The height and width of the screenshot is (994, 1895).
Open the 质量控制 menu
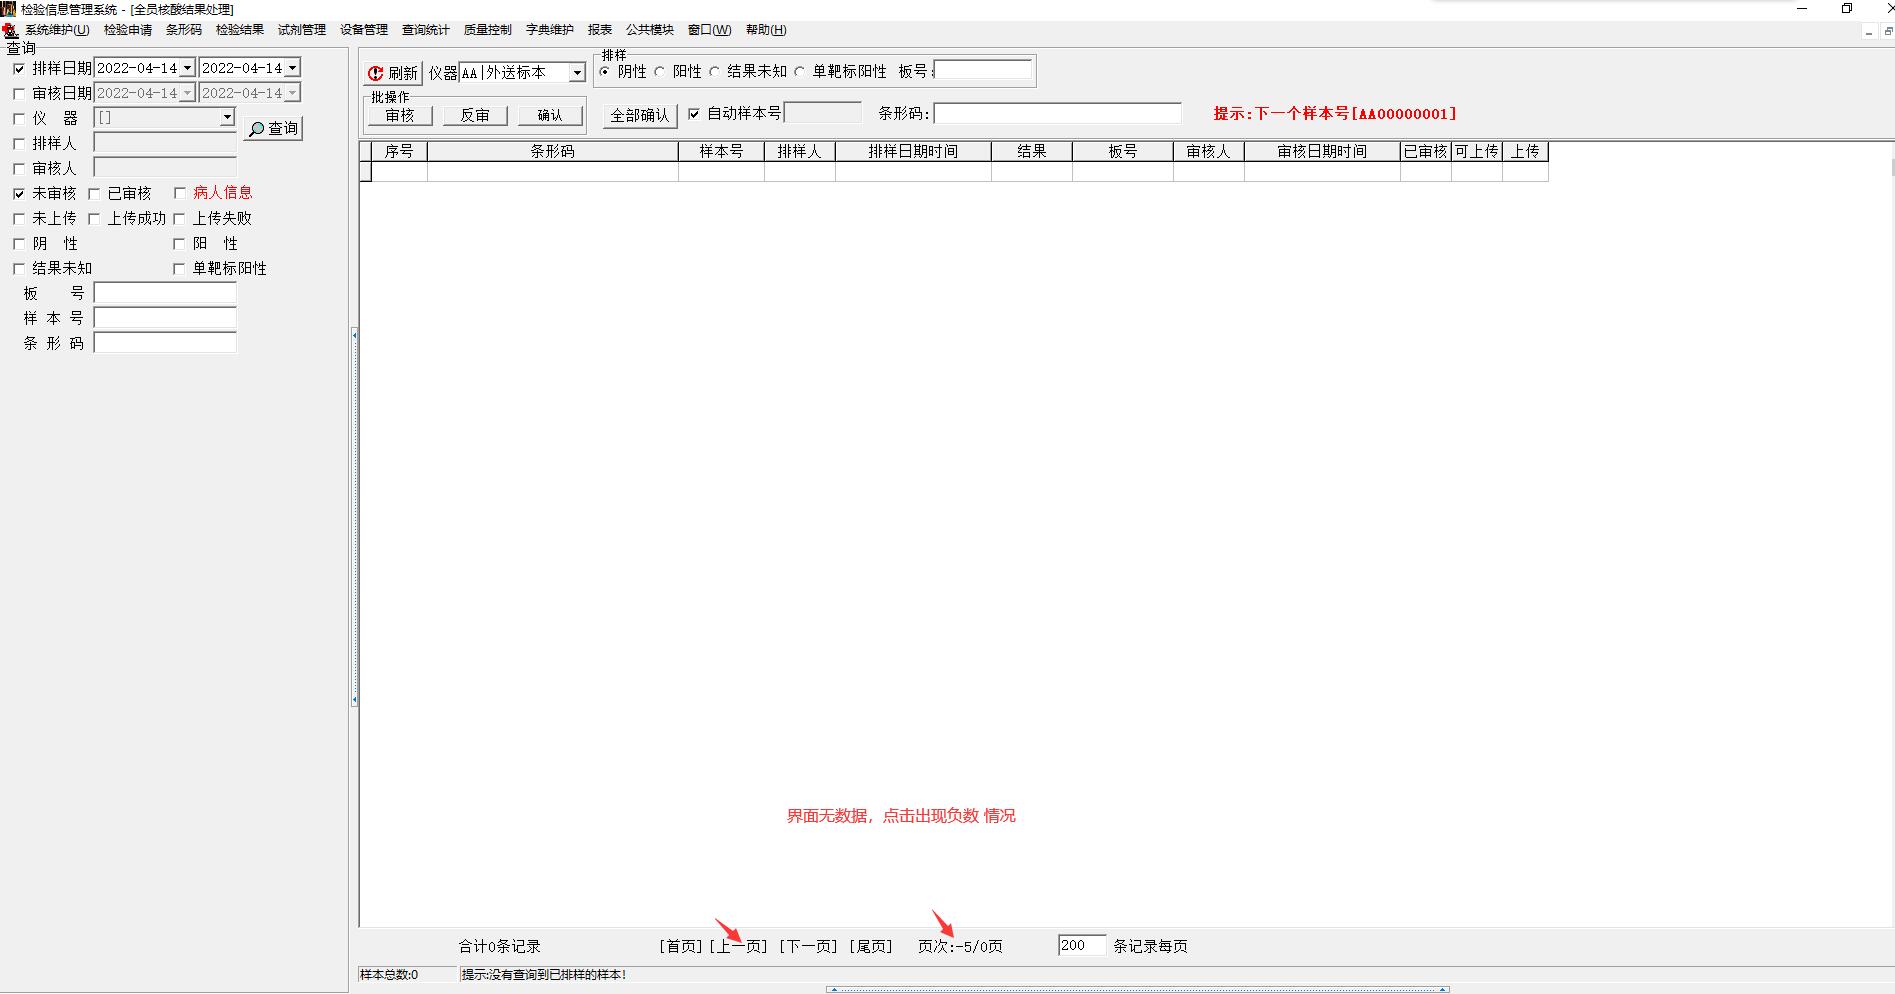click(488, 30)
